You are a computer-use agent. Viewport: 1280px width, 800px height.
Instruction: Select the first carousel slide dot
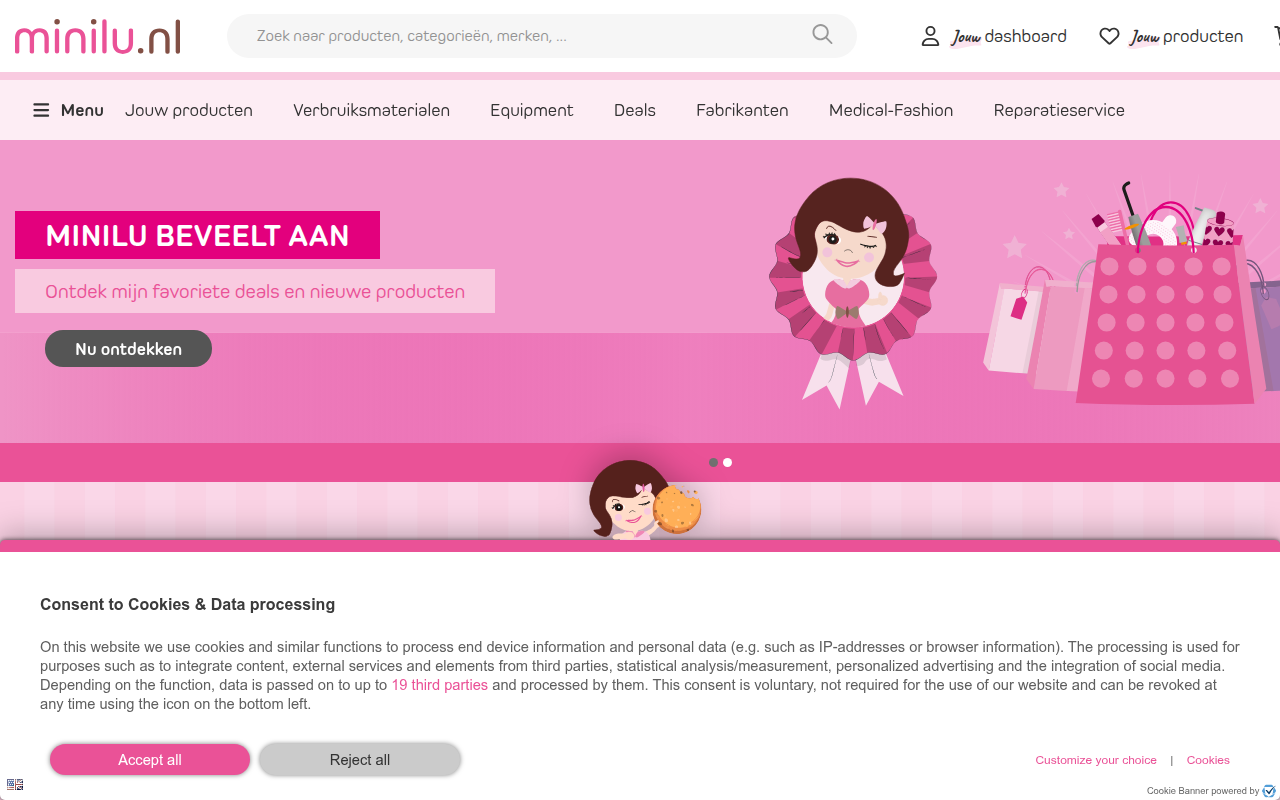tap(713, 462)
